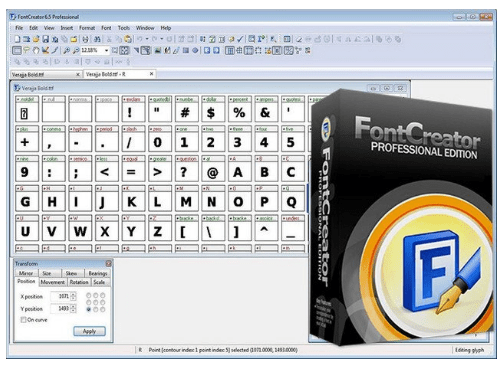Switch to the Mirror tab in Transform
The image size is (504, 365).
pyautogui.click(x=26, y=273)
